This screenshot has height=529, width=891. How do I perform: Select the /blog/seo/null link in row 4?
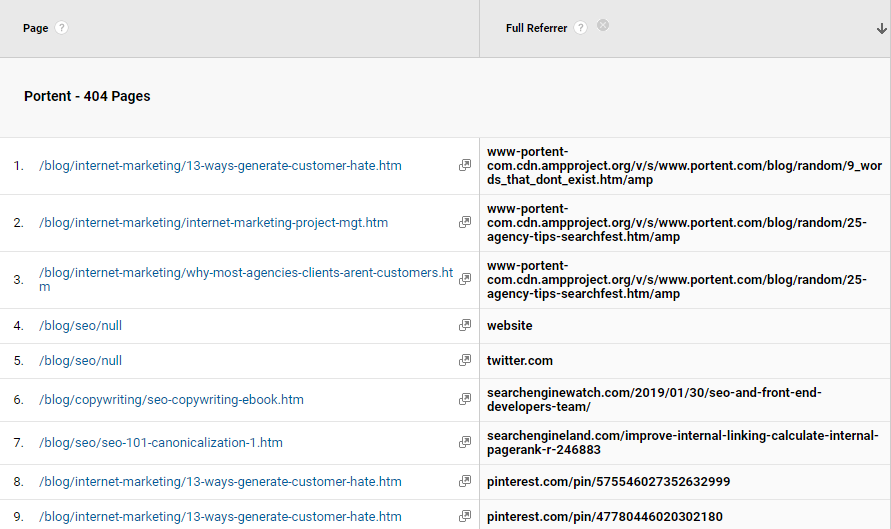(80, 326)
